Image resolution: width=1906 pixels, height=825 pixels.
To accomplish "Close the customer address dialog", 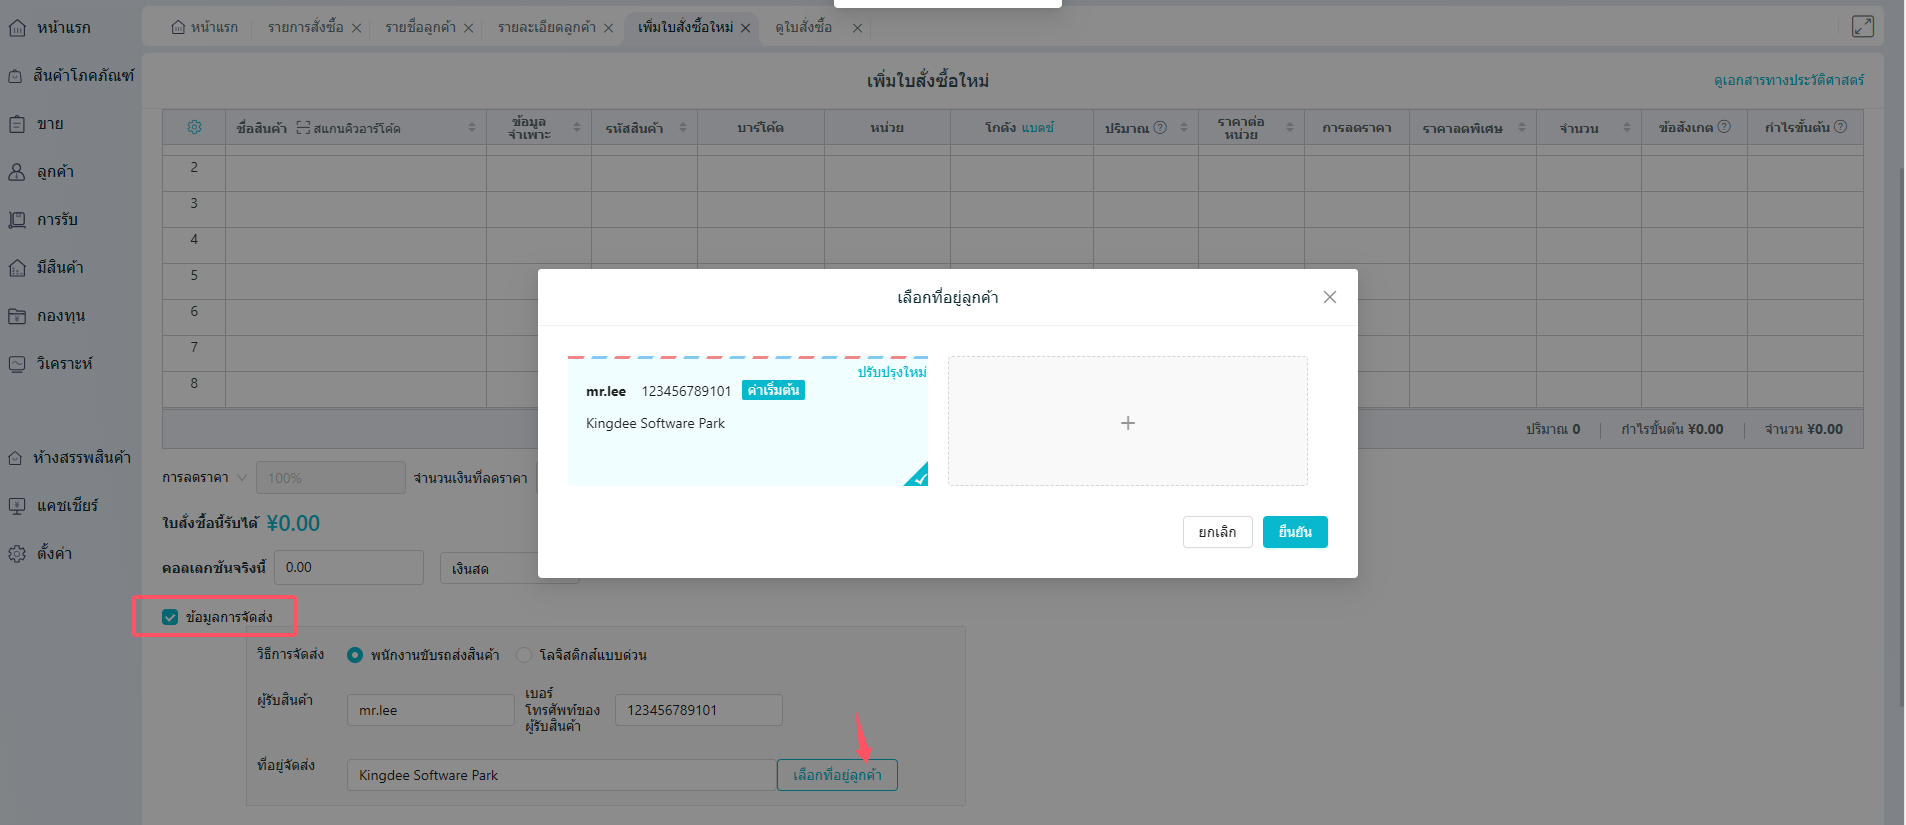I will pos(1329,297).
